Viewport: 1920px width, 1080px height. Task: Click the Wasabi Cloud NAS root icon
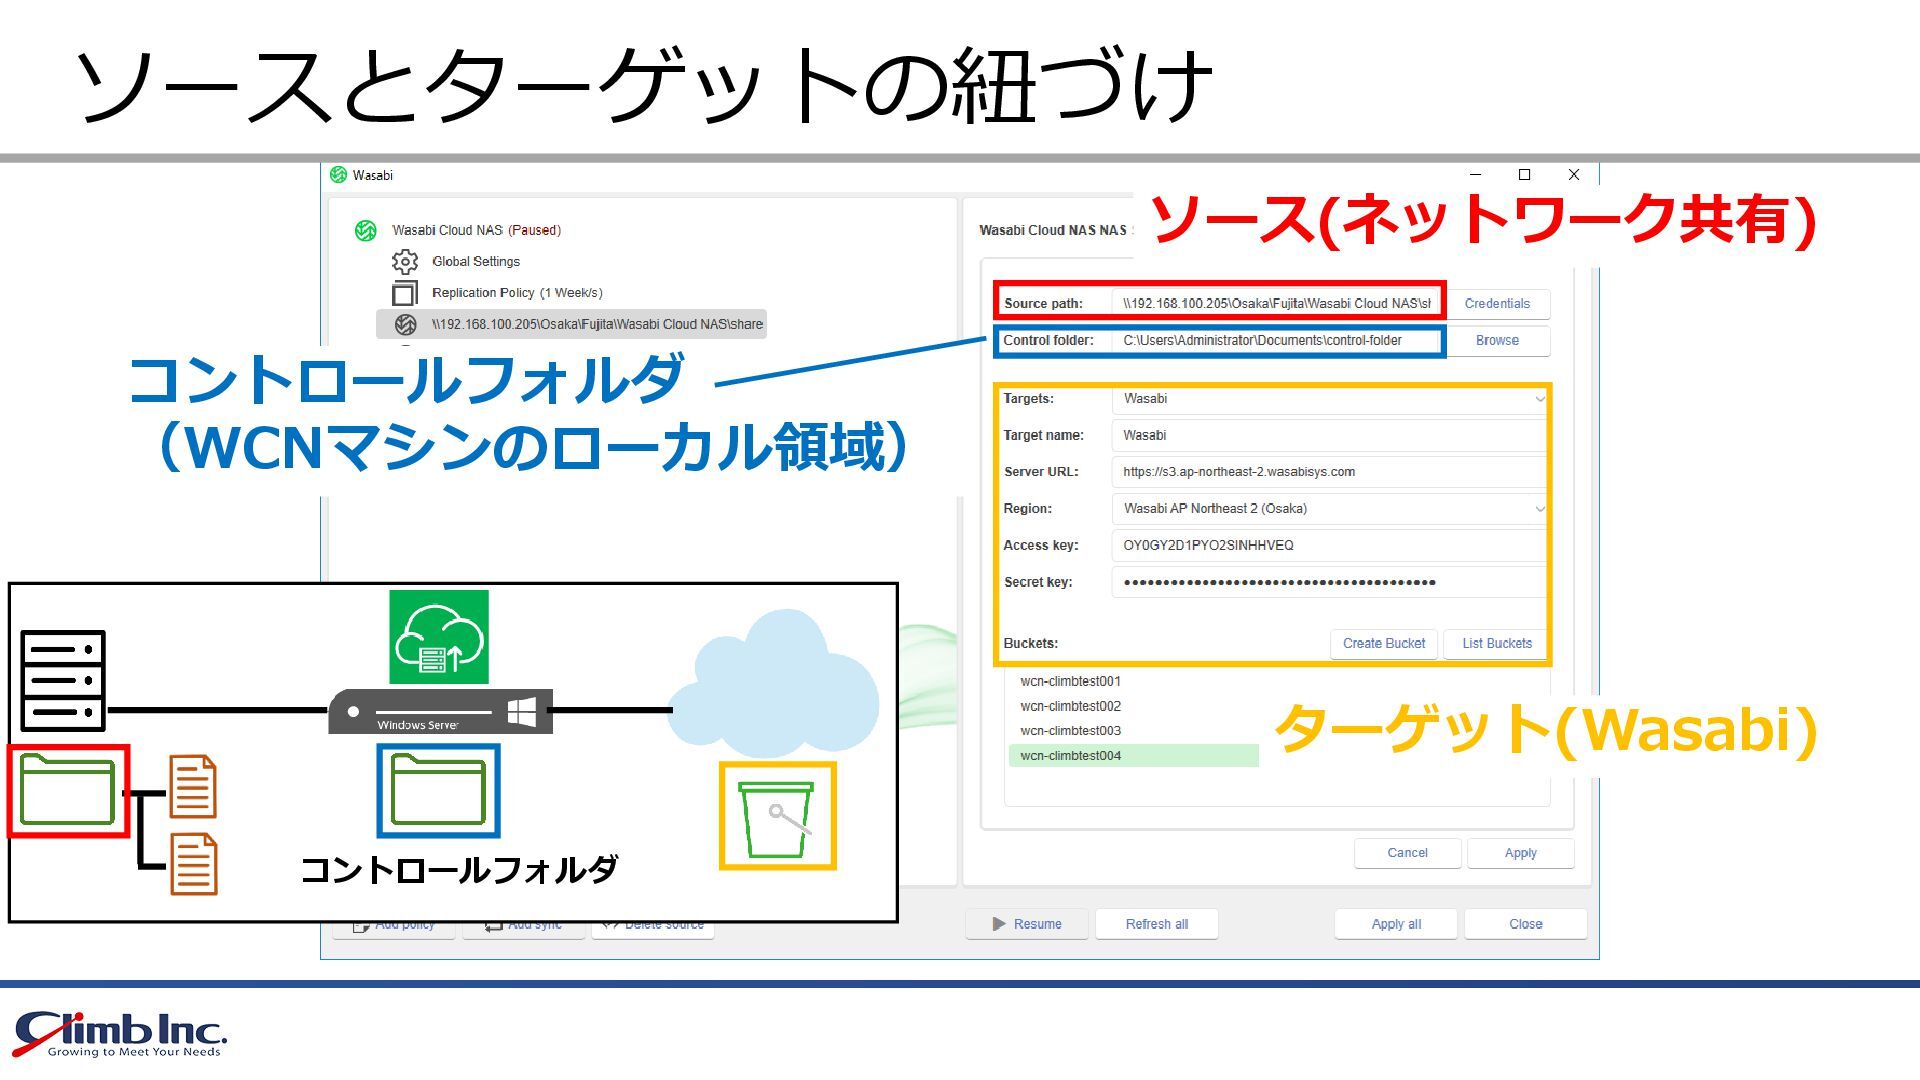pyautogui.click(x=366, y=231)
